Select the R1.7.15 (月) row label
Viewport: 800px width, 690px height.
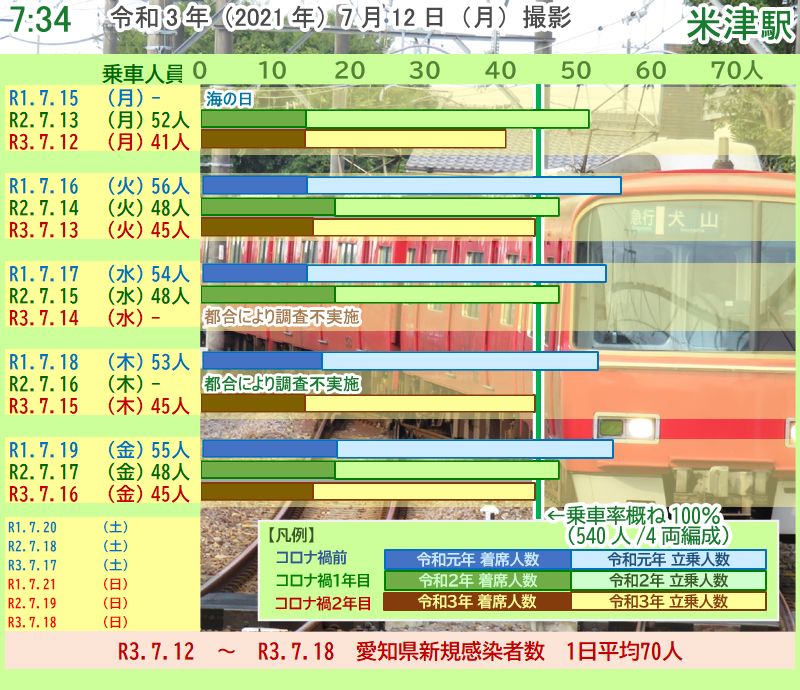point(85,98)
